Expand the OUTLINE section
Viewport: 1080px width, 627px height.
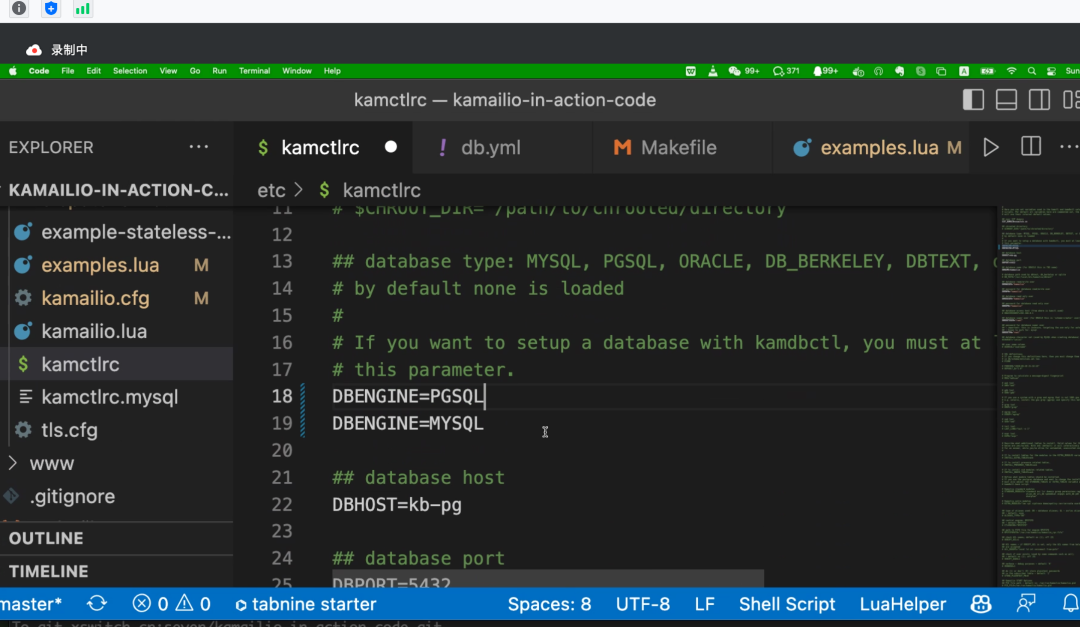coord(46,538)
